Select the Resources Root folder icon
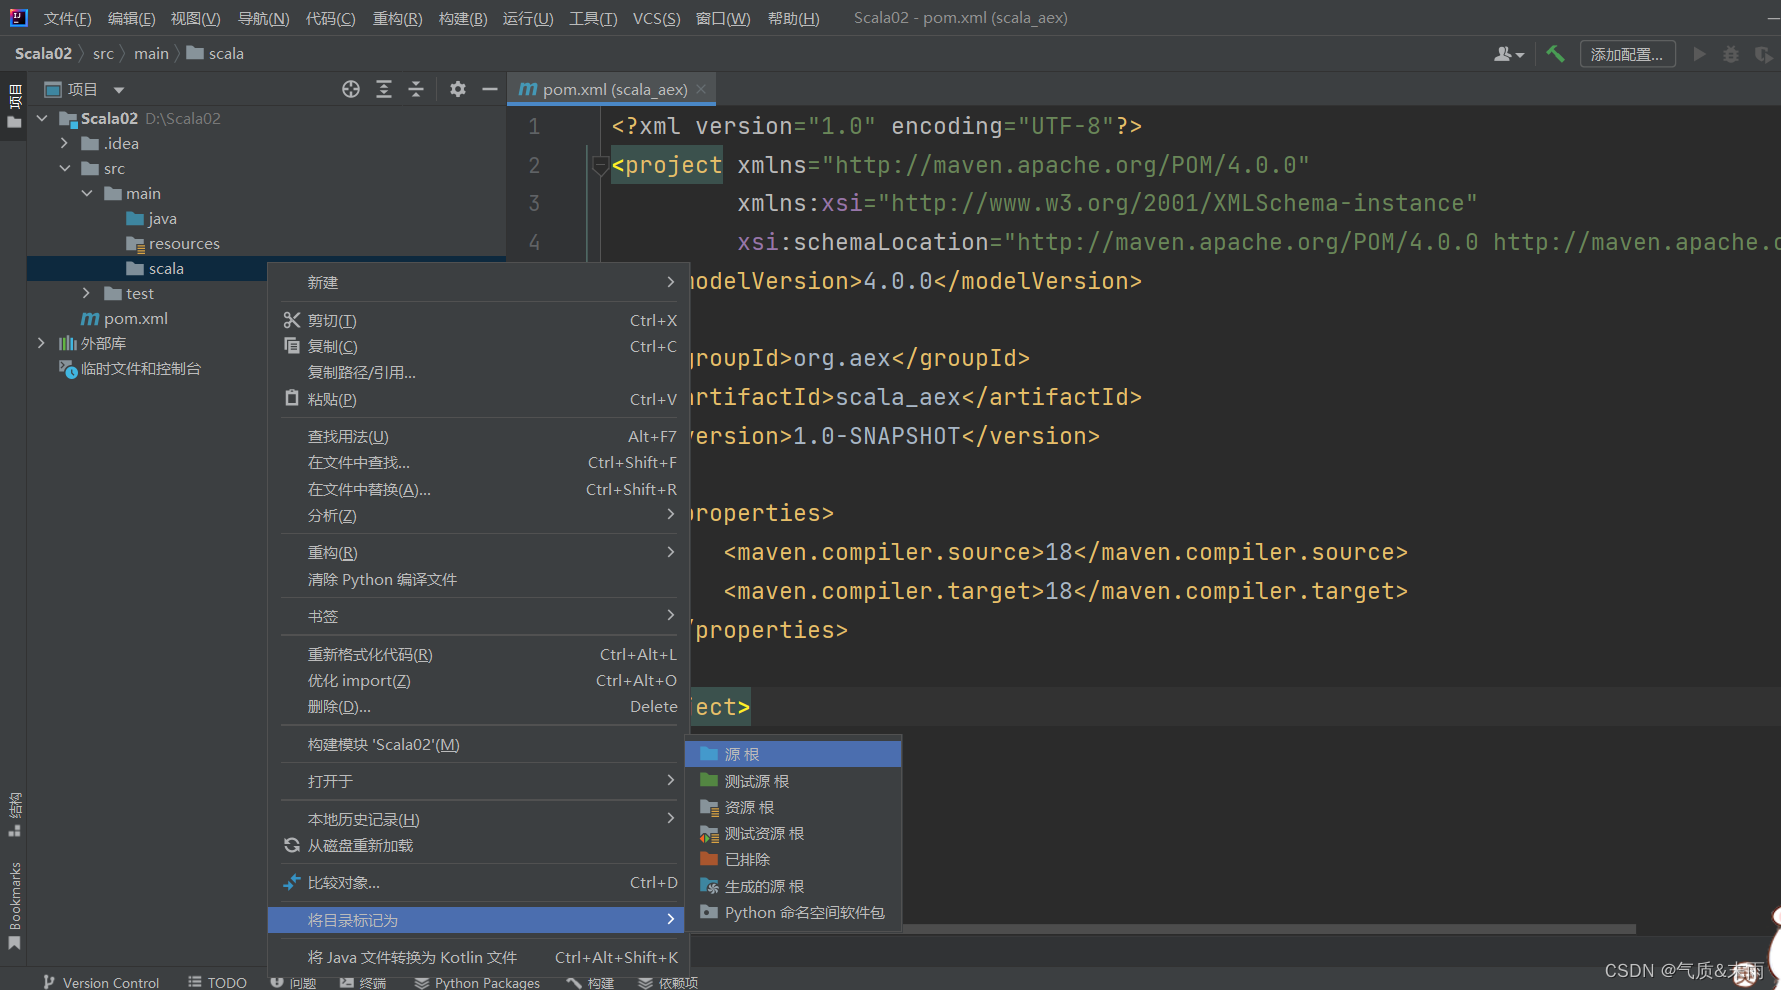1781x990 pixels. (x=709, y=807)
